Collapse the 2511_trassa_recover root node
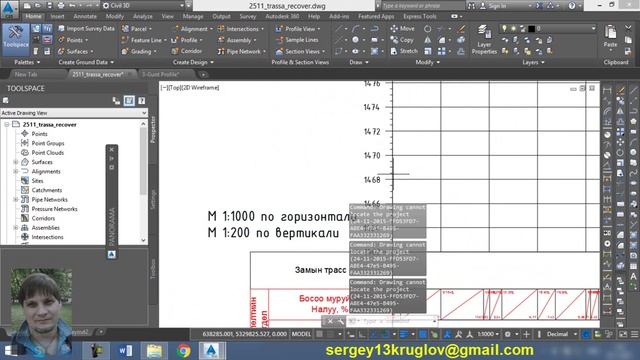Screen dimensions: 640x360 point(7,124)
